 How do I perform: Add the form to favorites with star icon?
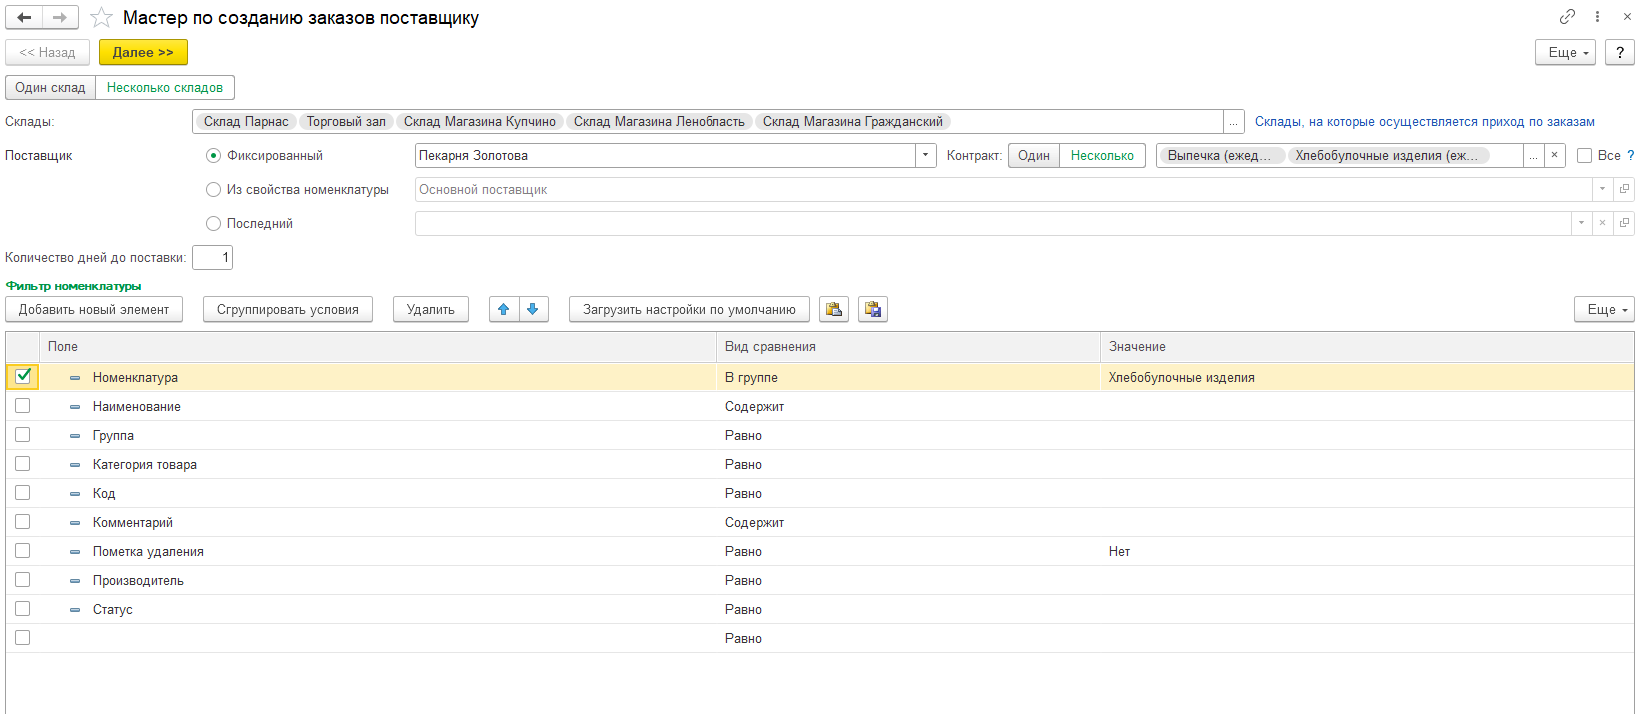(101, 18)
